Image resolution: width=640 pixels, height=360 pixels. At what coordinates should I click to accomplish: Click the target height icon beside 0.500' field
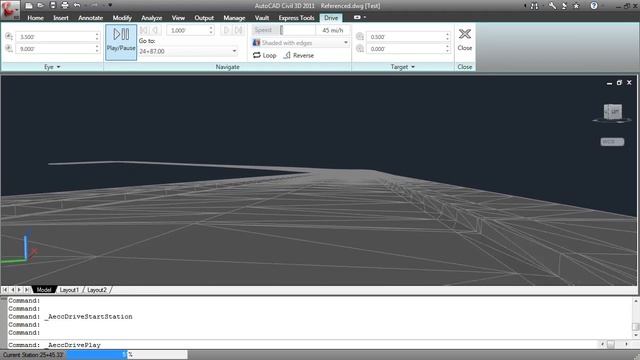coord(360,36)
